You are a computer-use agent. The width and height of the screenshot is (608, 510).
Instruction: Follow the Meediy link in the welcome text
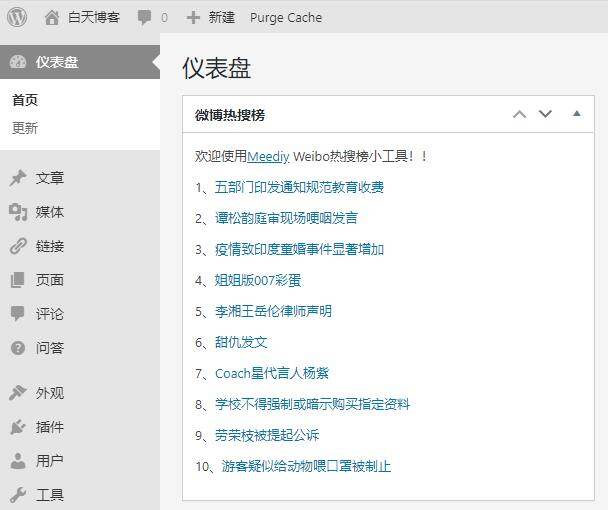click(268, 157)
